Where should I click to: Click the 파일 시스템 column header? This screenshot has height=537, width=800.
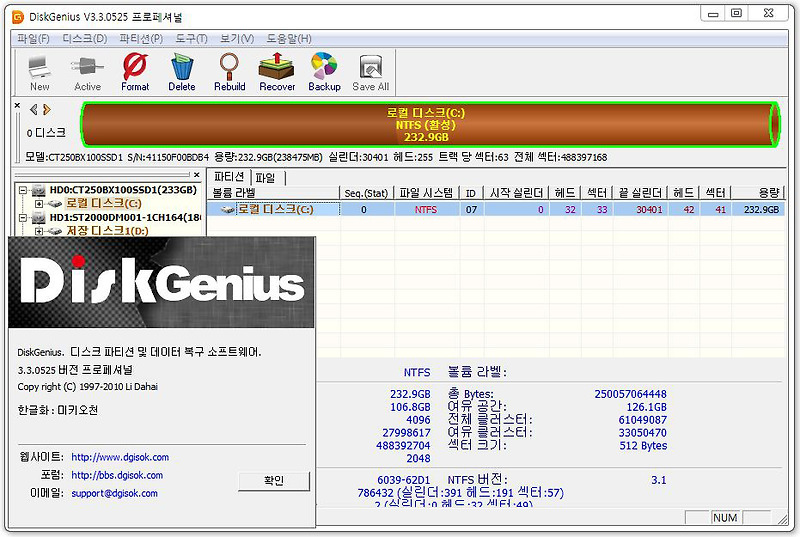pos(426,193)
